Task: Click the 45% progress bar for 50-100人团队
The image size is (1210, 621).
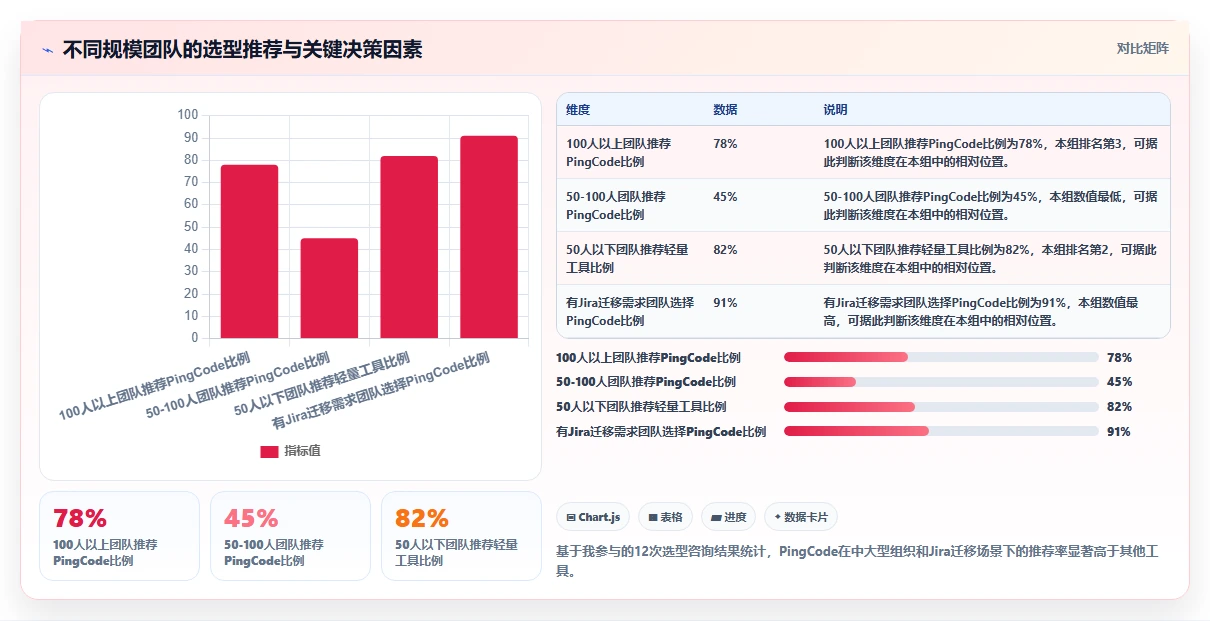Action: tap(941, 382)
